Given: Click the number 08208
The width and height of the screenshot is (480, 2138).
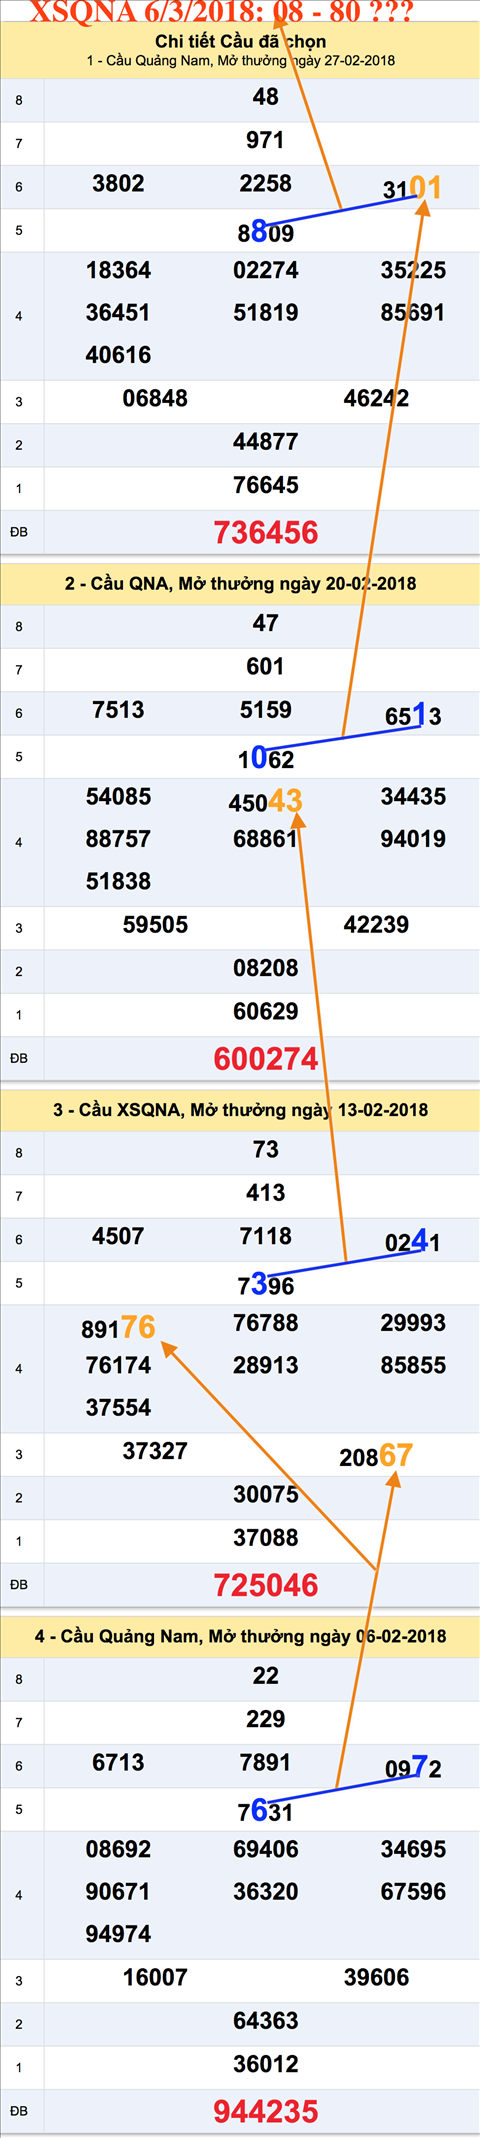Looking at the screenshot, I should [x=266, y=968].
